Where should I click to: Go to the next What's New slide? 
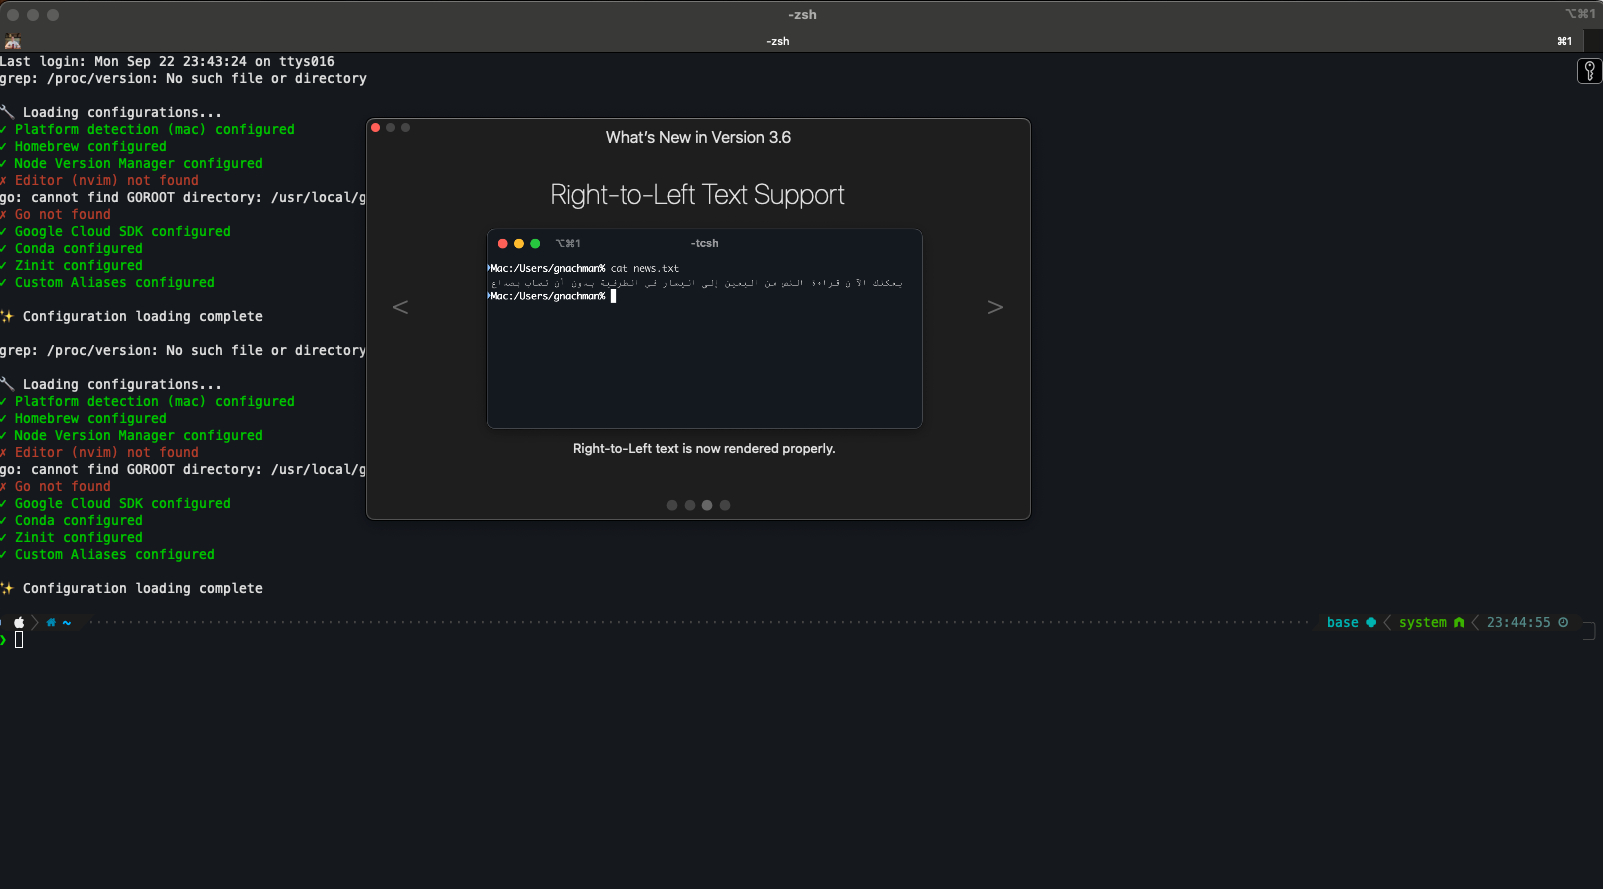[x=995, y=307]
